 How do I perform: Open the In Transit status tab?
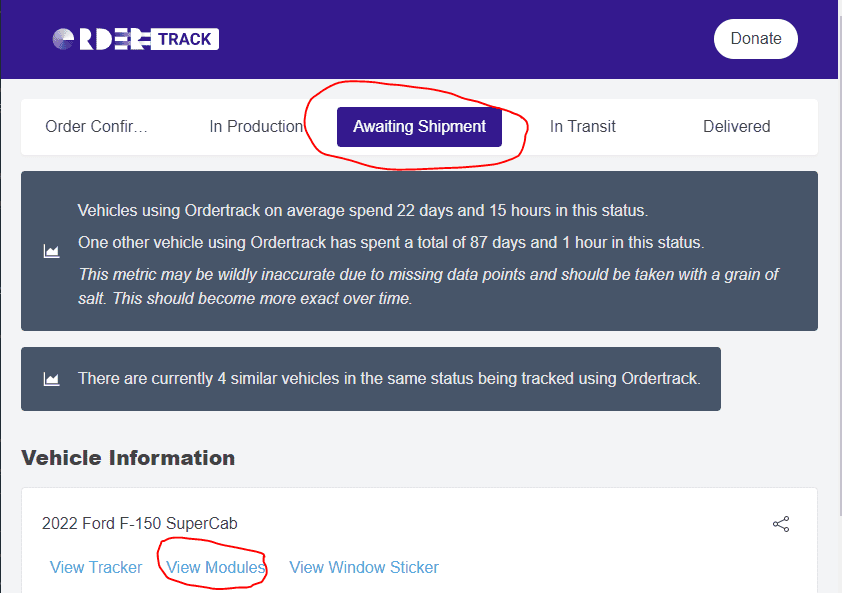(582, 127)
